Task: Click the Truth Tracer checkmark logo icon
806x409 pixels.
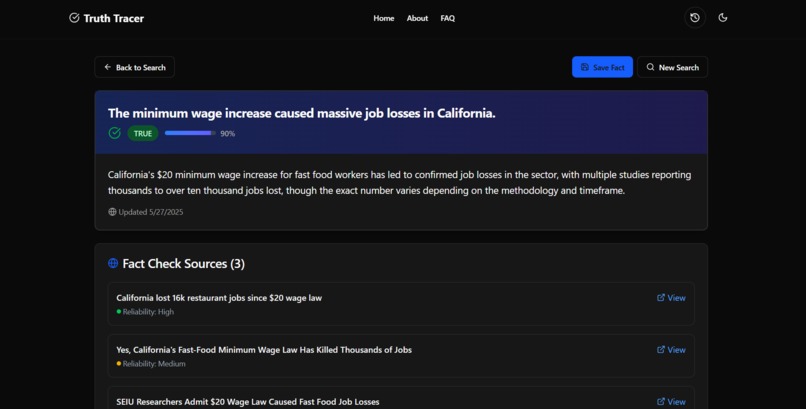Action: point(74,18)
